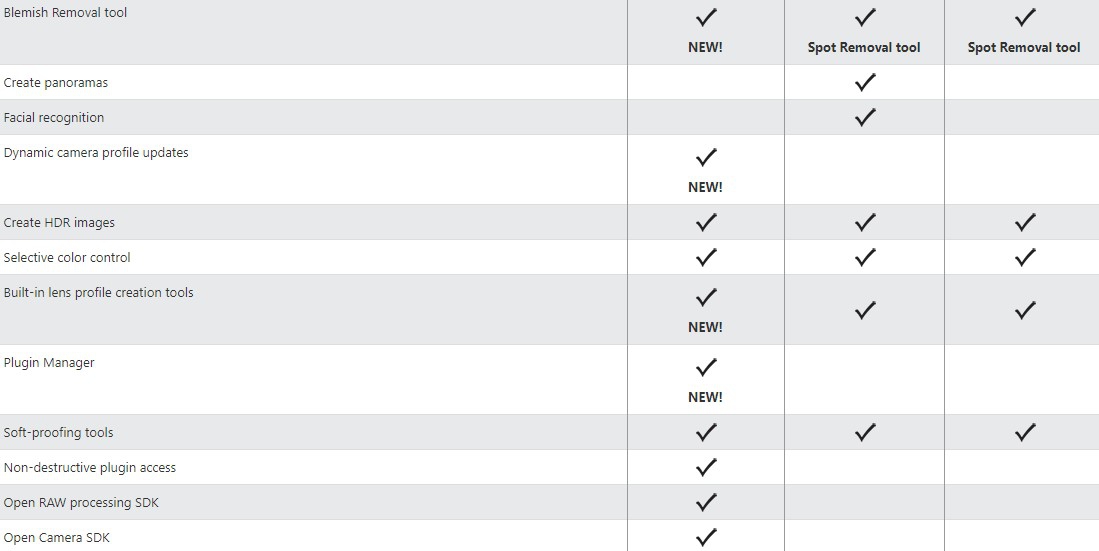Click the lens profile creation middle-column checkmark
This screenshot has width=1099, height=551.
pyautogui.click(x=865, y=310)
